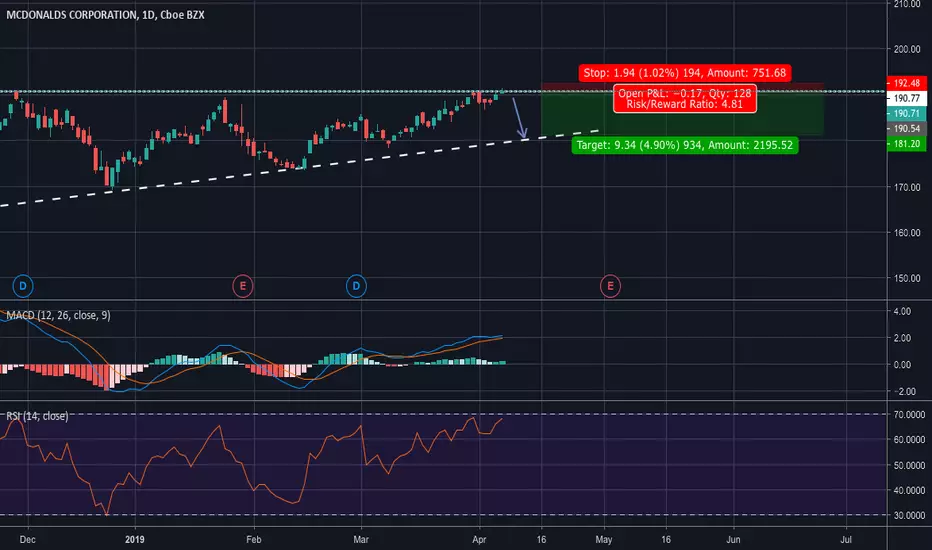Click the Apr date axis label

[x=479, y=540]
